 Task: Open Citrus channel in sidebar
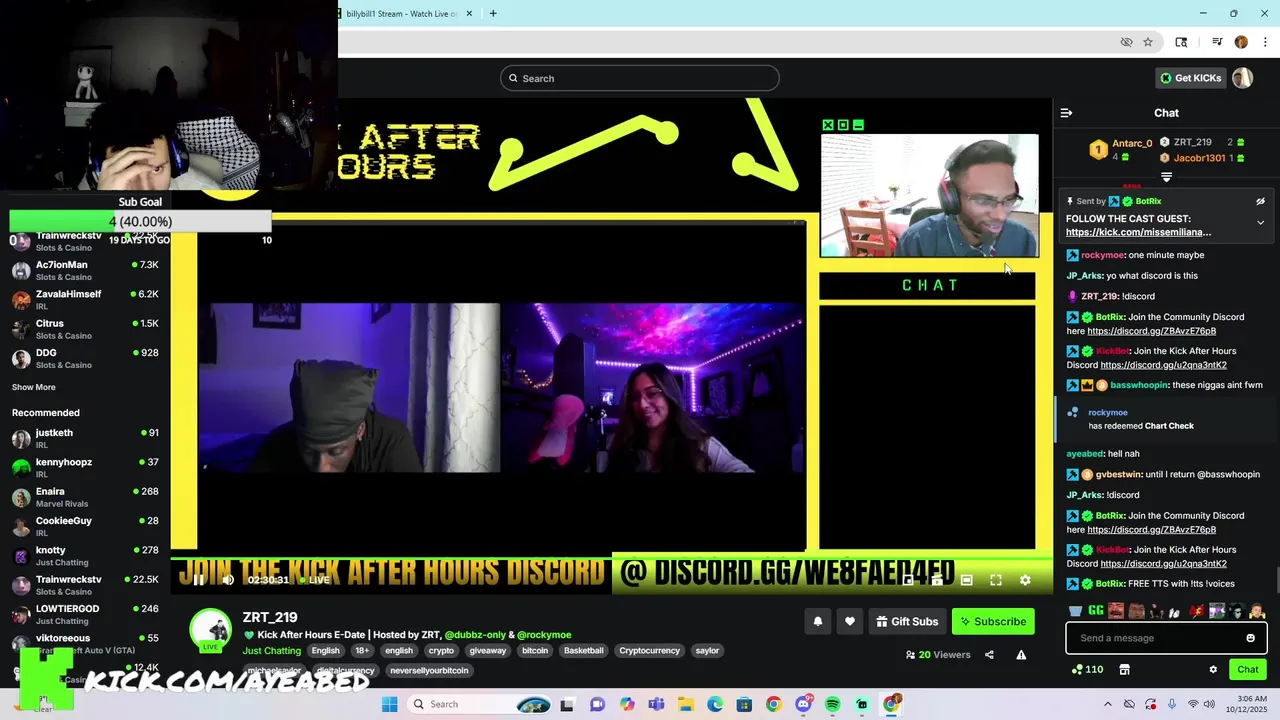coord(85,329)
